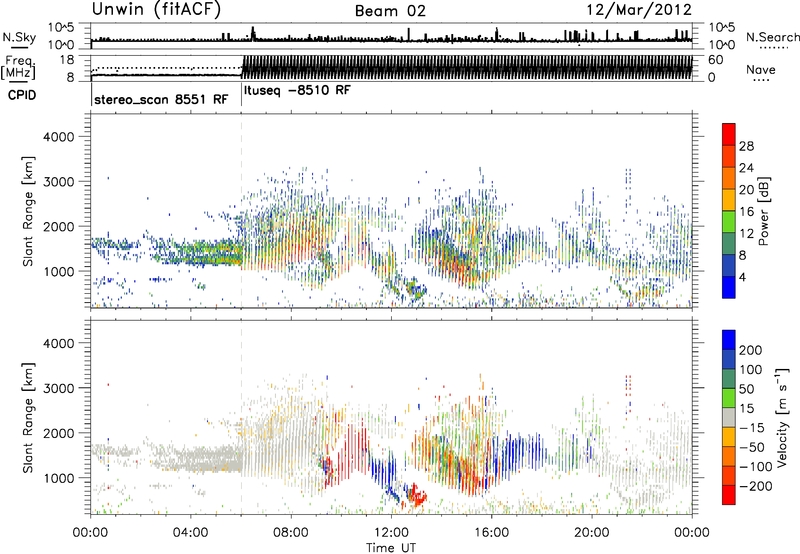Click the 'Nave' legend label
Viewport: 800px width, 554px height.
click(761, 69)
